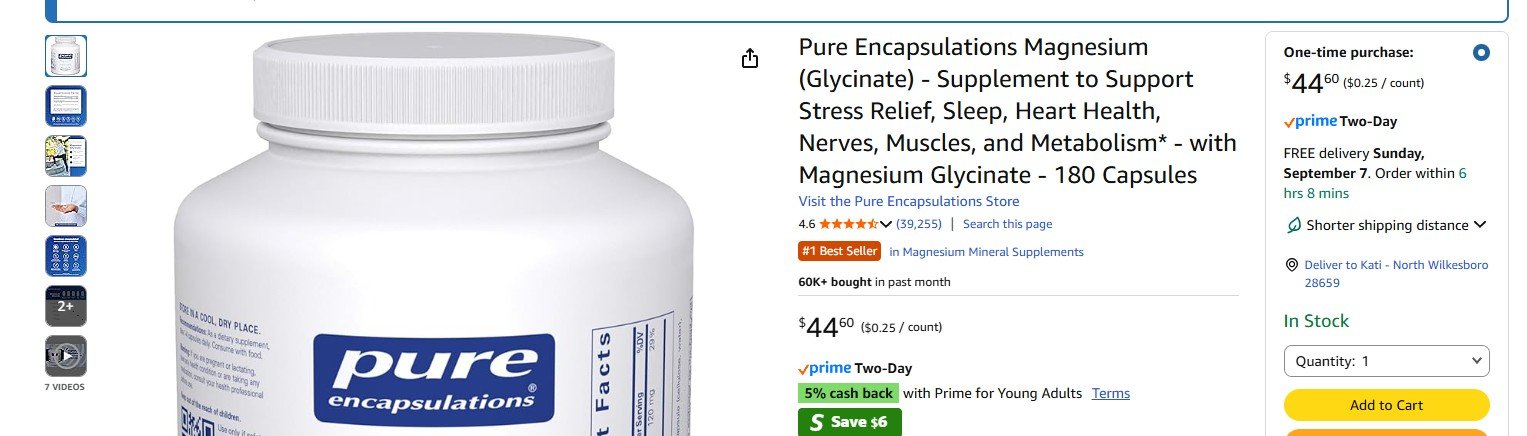
Task: Click the leaf icon for shorter shipping distance
Action: pyautogui.click(x=1293, y=225)
